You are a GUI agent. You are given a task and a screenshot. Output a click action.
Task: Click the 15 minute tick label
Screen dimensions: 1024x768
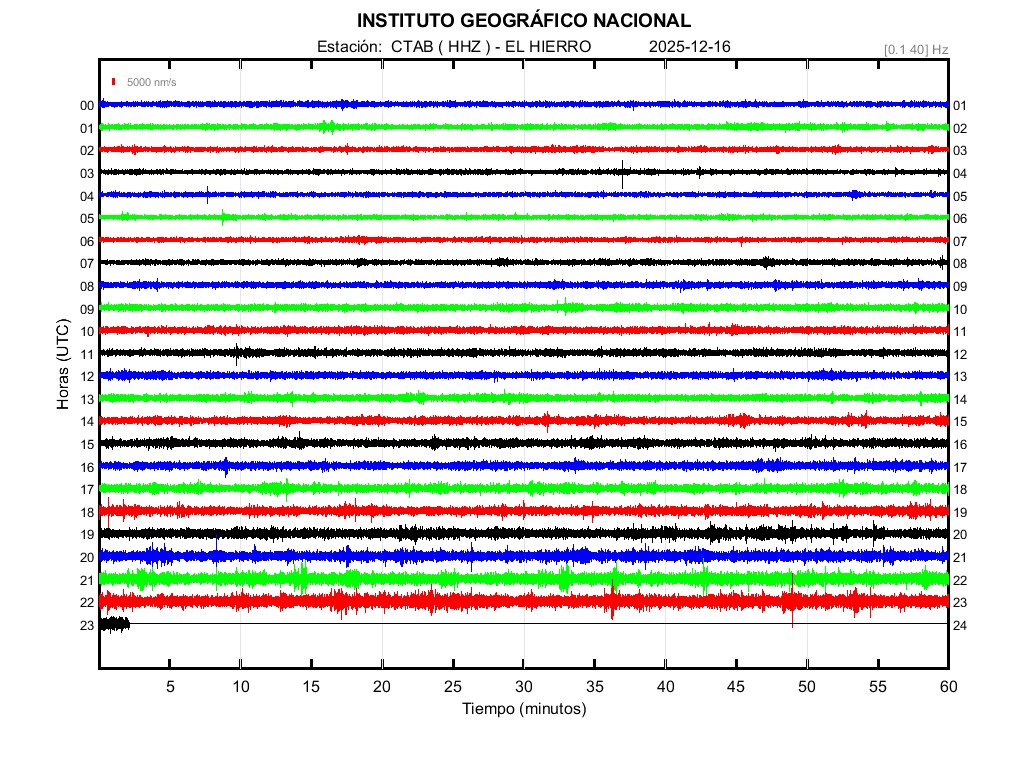click(x=312, y=687)
